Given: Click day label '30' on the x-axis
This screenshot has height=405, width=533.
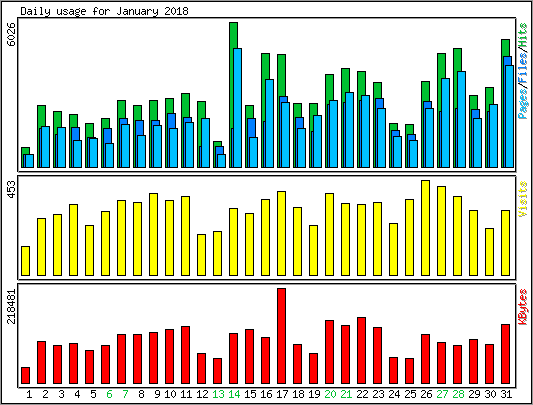Looking at the screenshot, I should tap(490, 394).
